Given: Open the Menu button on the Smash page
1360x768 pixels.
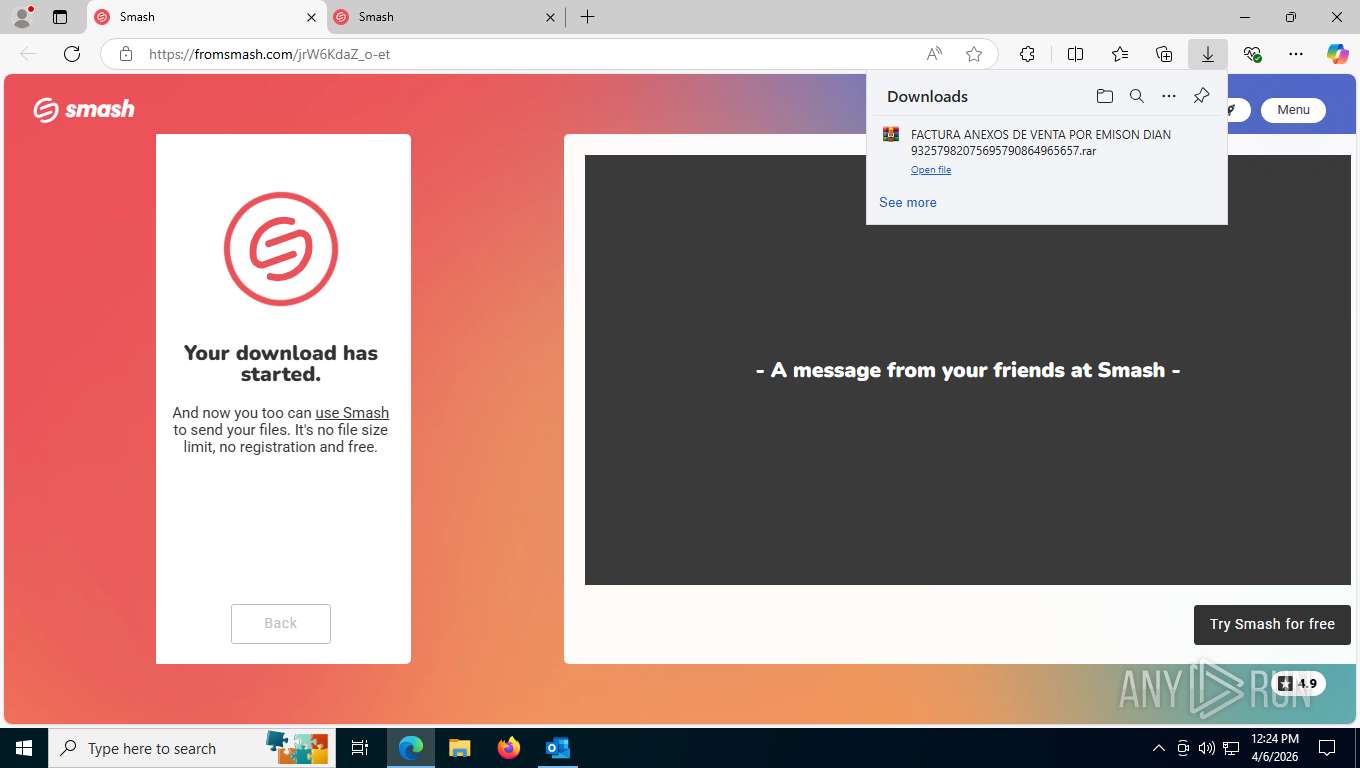Looking at the screenshot, I should [1293, 110].
